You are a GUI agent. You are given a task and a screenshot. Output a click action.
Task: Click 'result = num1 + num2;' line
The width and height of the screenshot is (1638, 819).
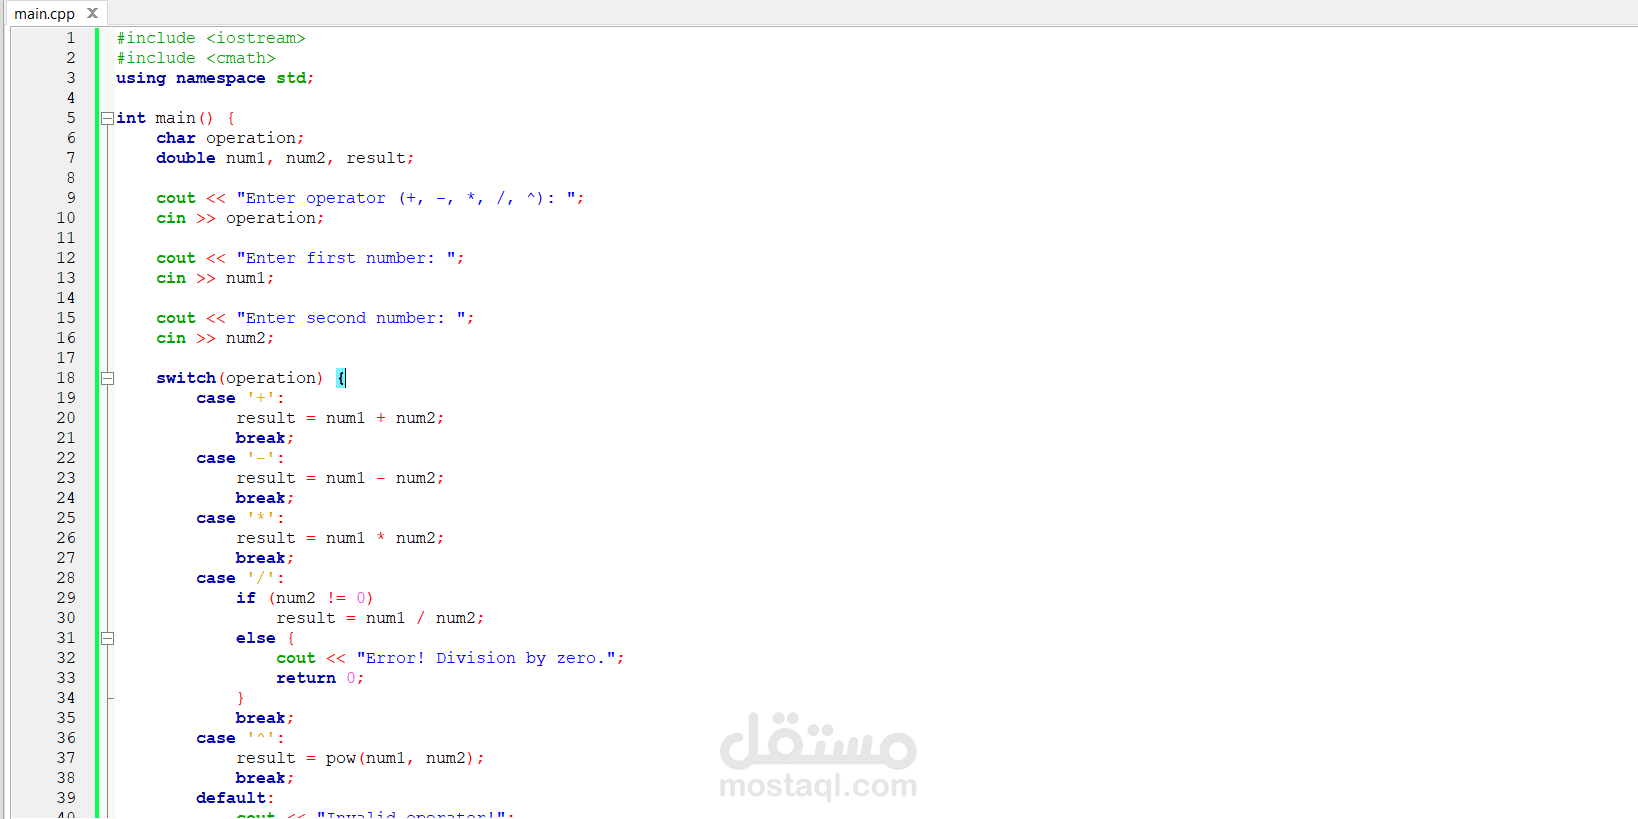340,418
